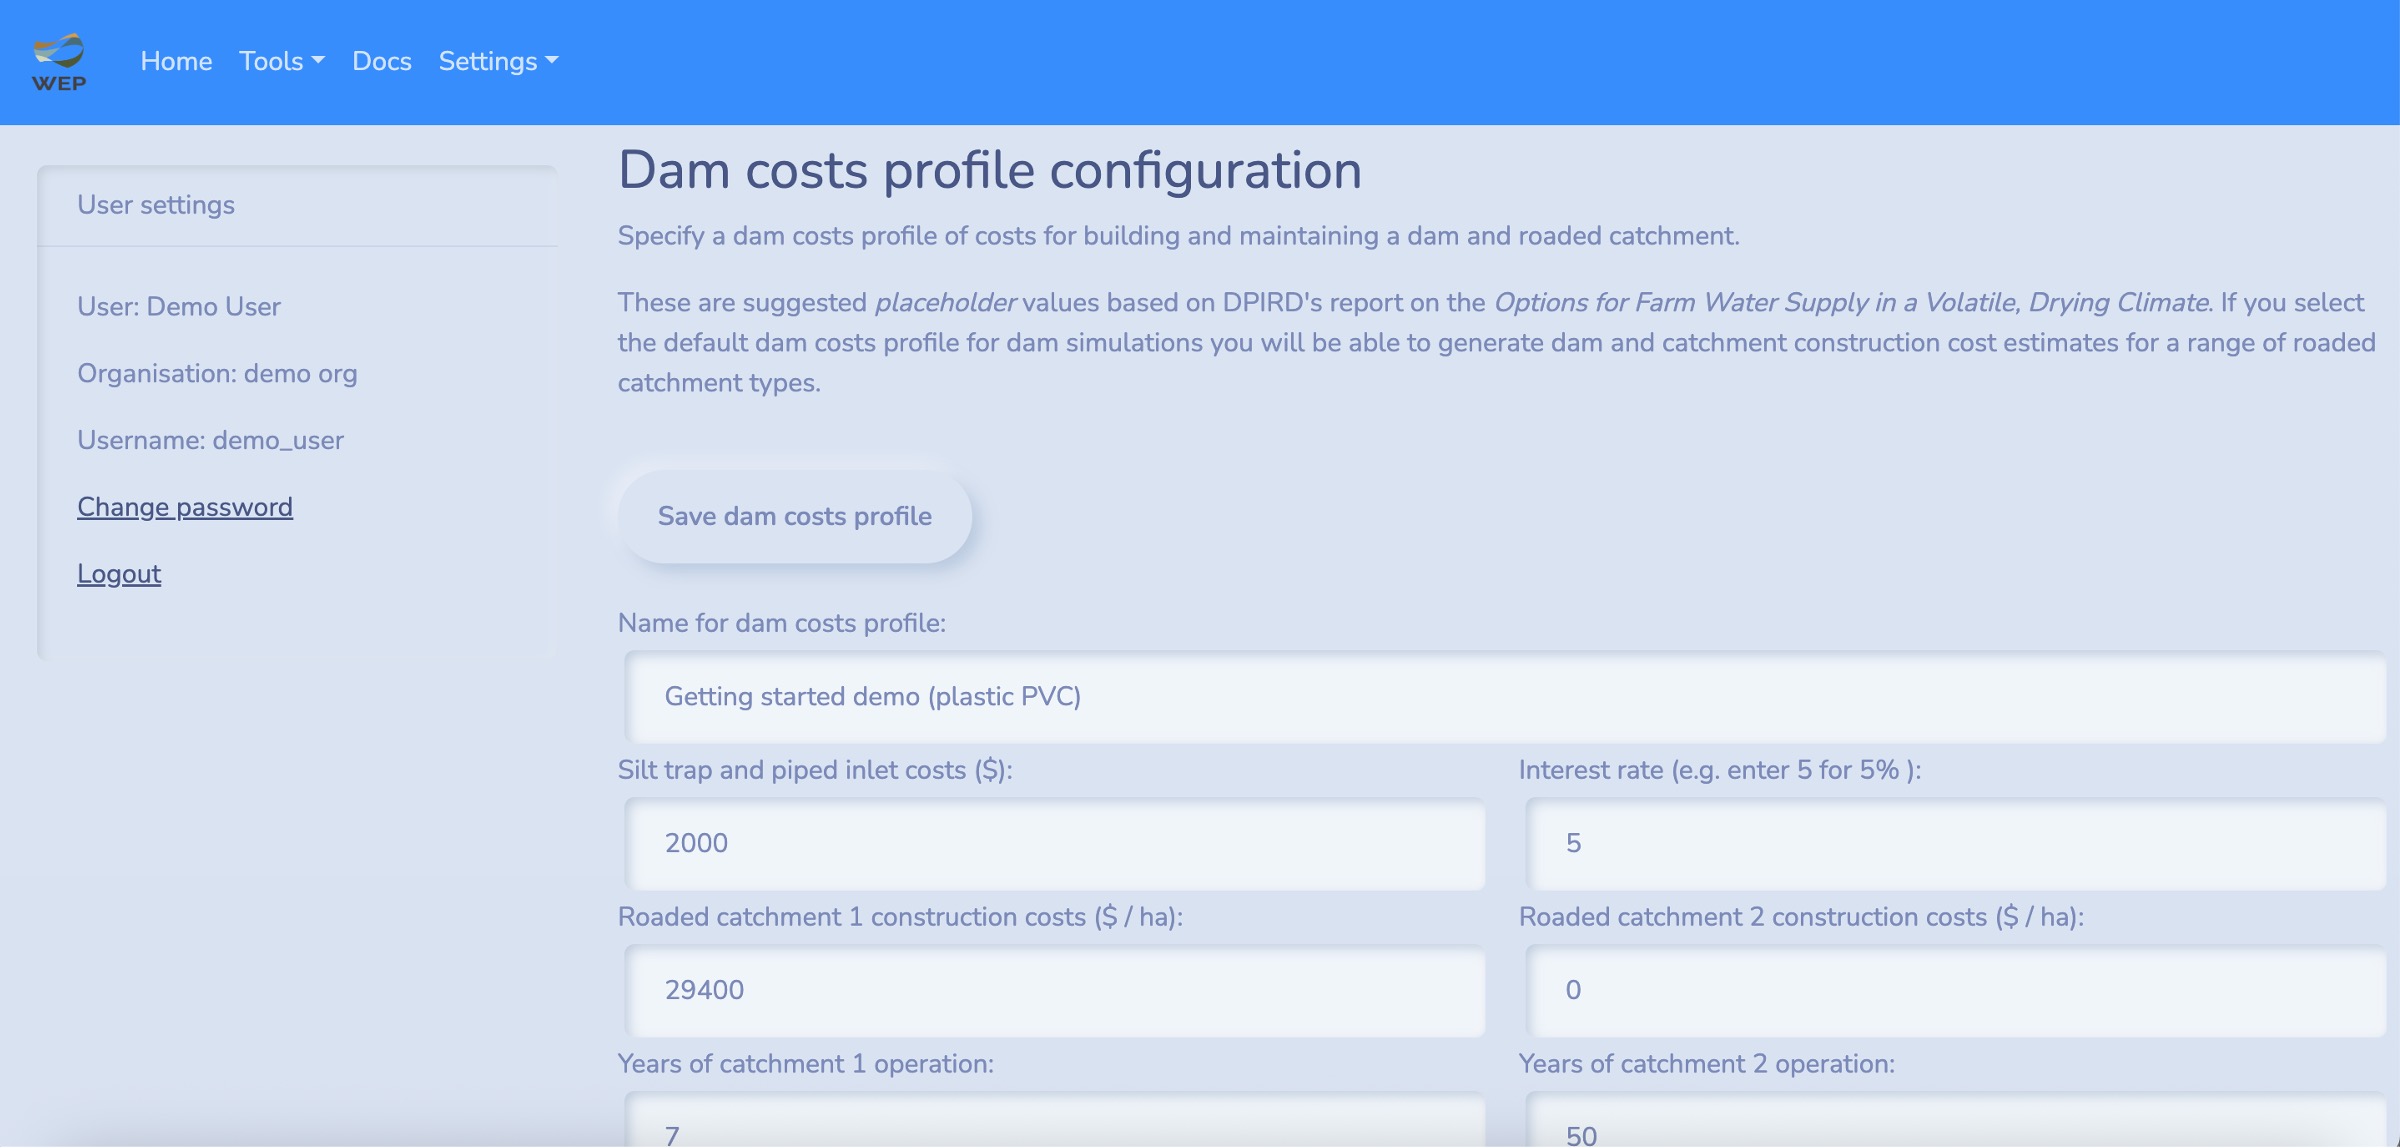Click the Silt trap and piped inlet costs field
Image resolution: width=2400 pixels, height=1148 pixels.
point(1055,844)
